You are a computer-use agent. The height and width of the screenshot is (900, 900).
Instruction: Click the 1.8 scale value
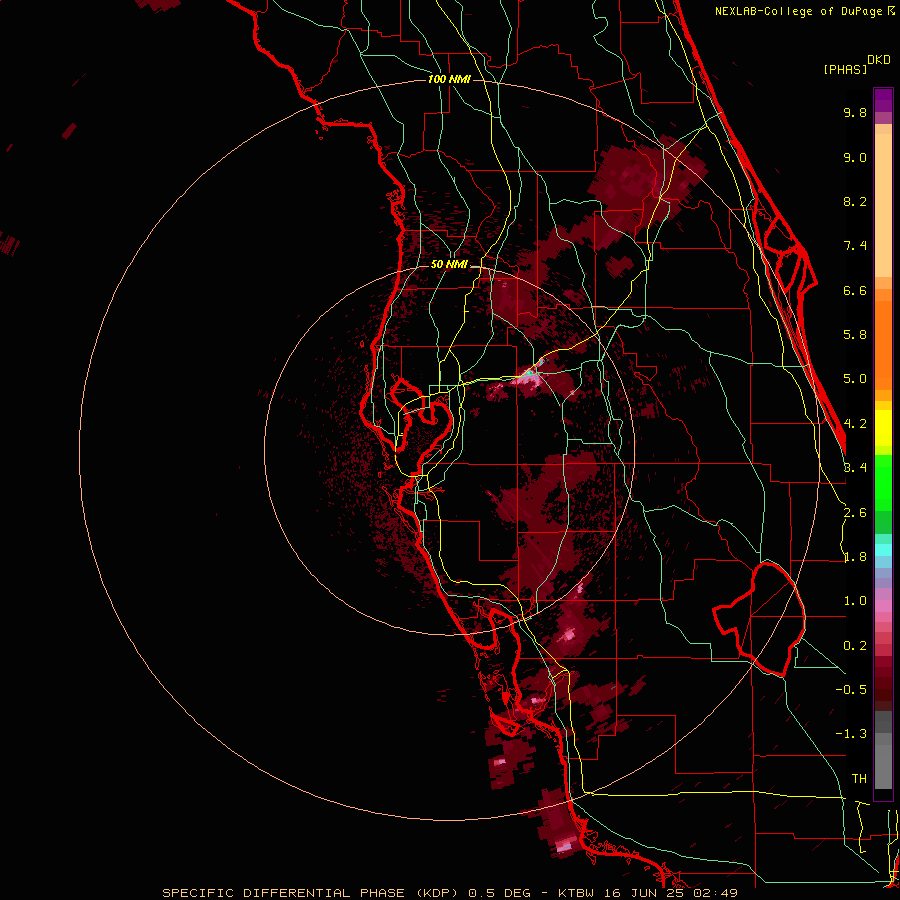[855, 557]
